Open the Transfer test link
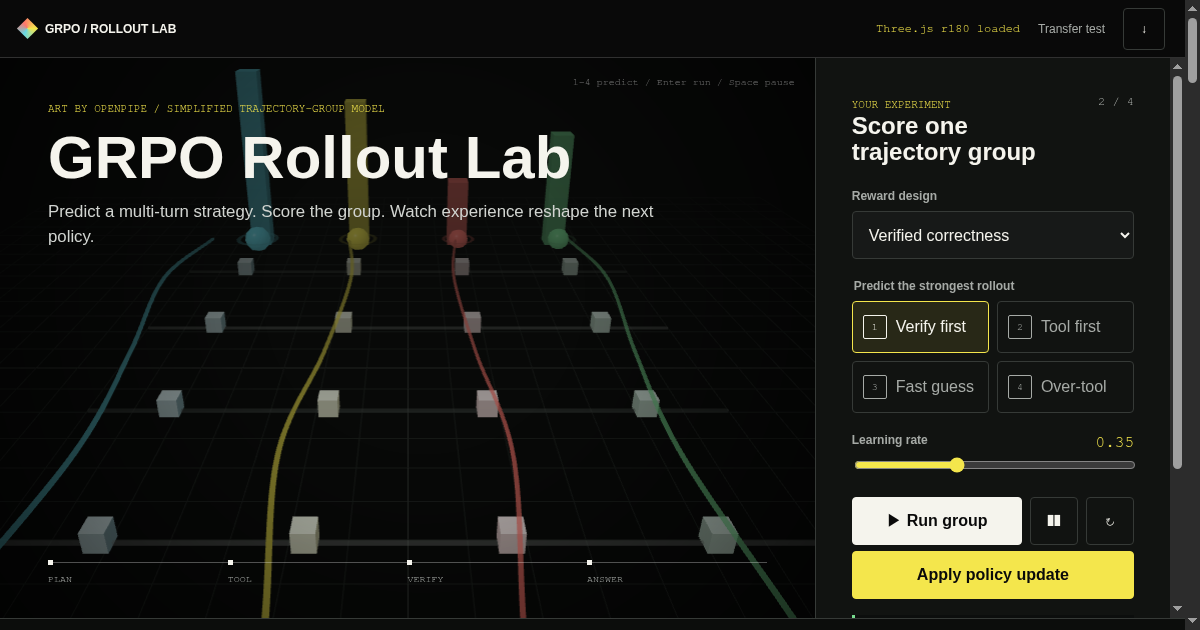 pos(1071,29)
